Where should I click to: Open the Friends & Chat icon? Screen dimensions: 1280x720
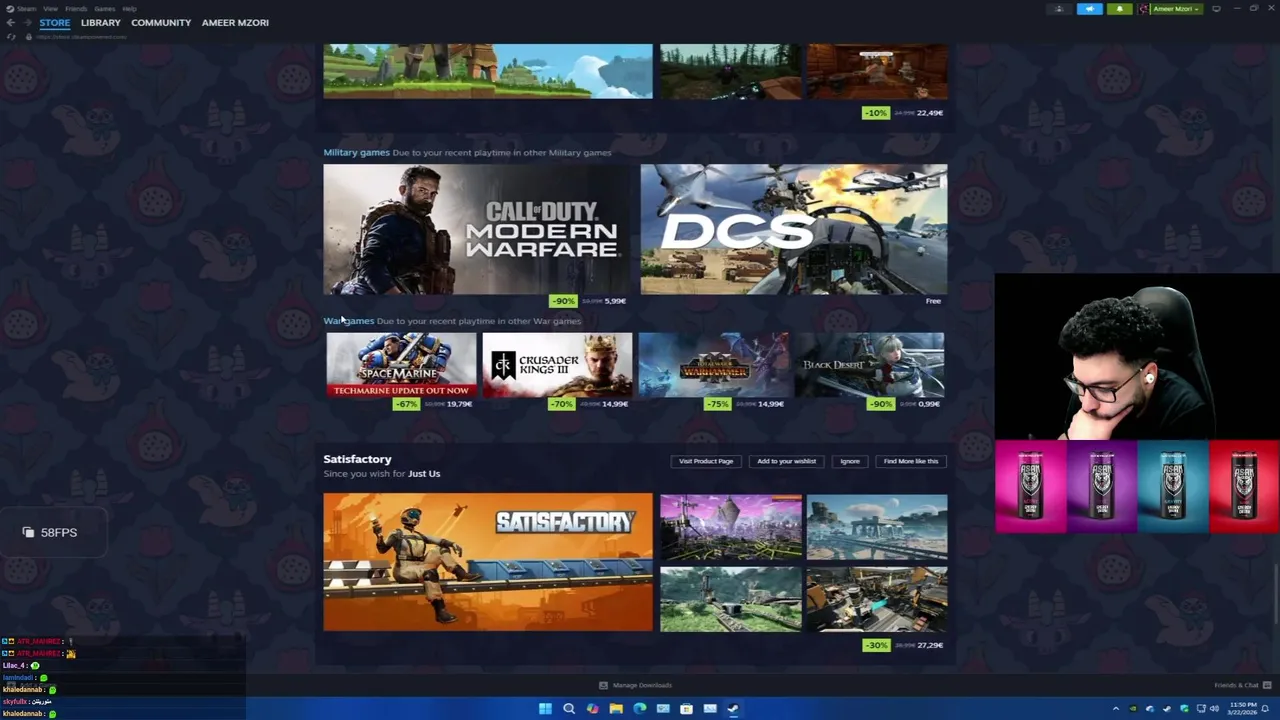click(1267, 685)
